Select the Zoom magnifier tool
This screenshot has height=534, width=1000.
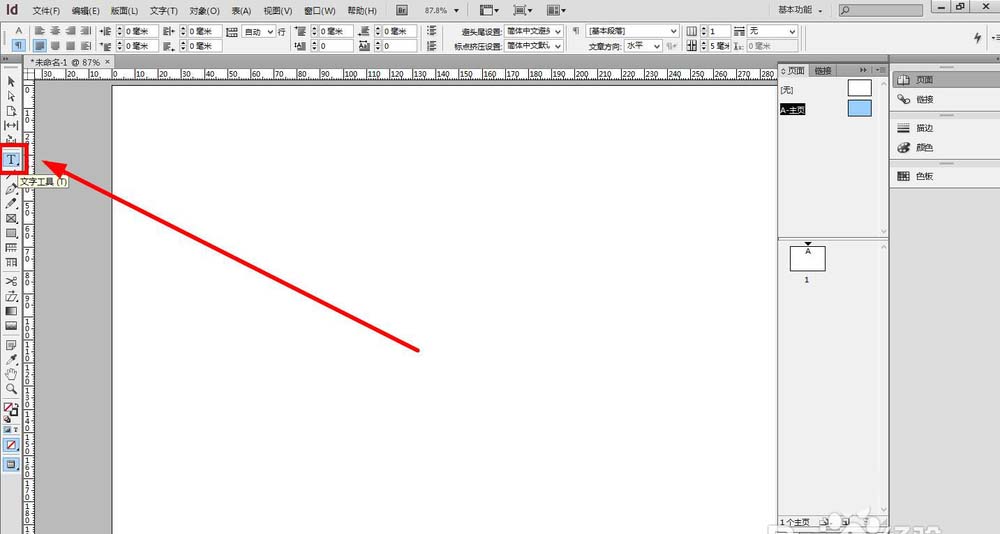11,389
